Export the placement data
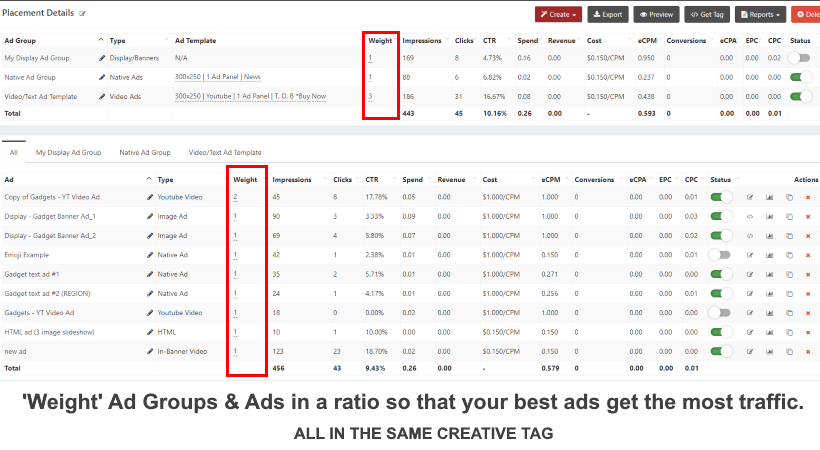The width and height of the screenshot is (820, 450). click(x=608, y=15)
